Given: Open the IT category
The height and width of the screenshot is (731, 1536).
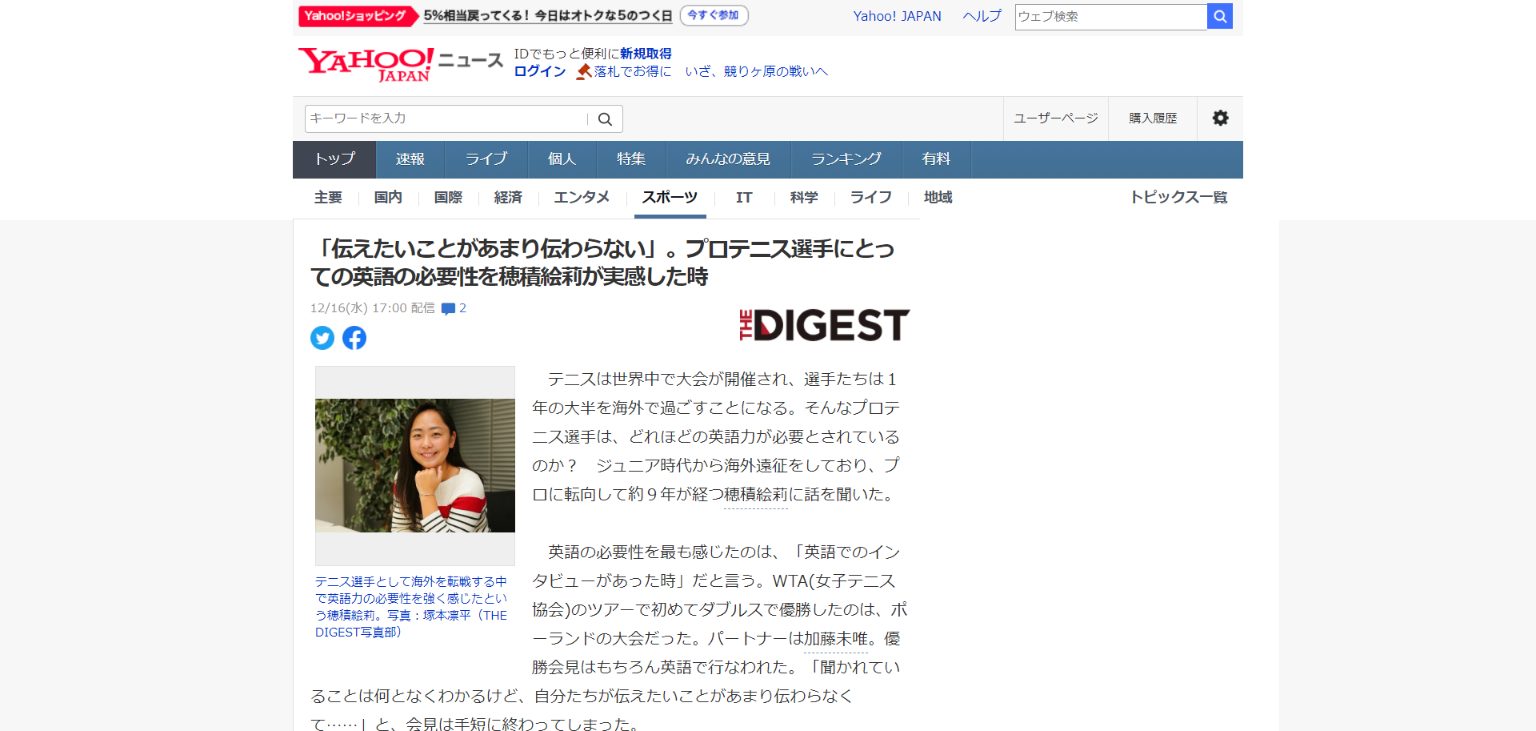Looking at the screenshot, I should [x=744, y=198].
